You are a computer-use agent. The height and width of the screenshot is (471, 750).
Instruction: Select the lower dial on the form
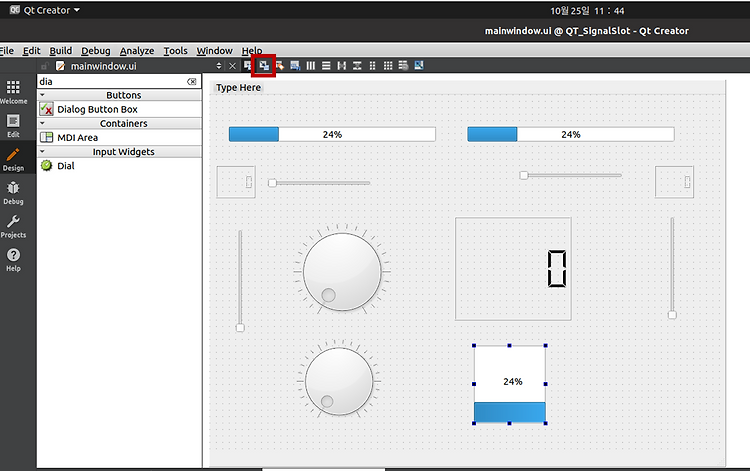(339, 381)
